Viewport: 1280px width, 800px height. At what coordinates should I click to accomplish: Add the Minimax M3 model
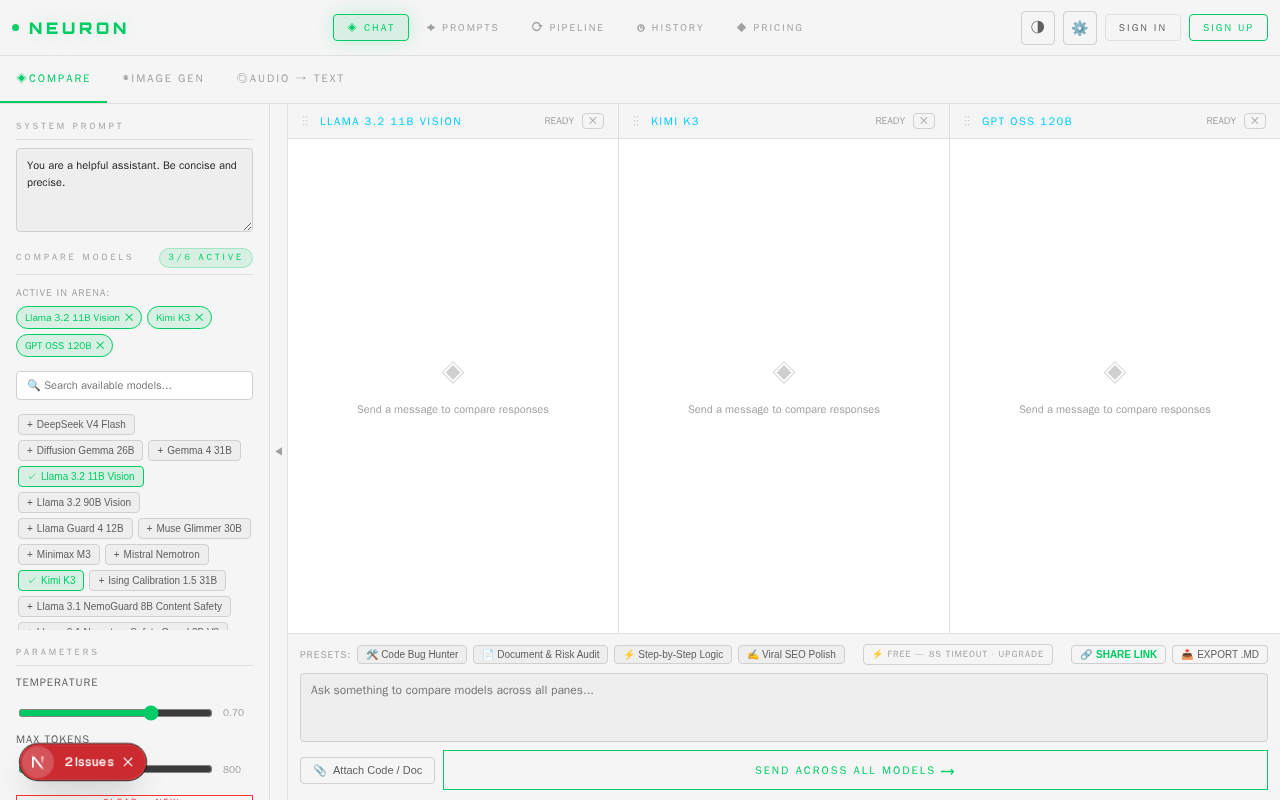59,555
